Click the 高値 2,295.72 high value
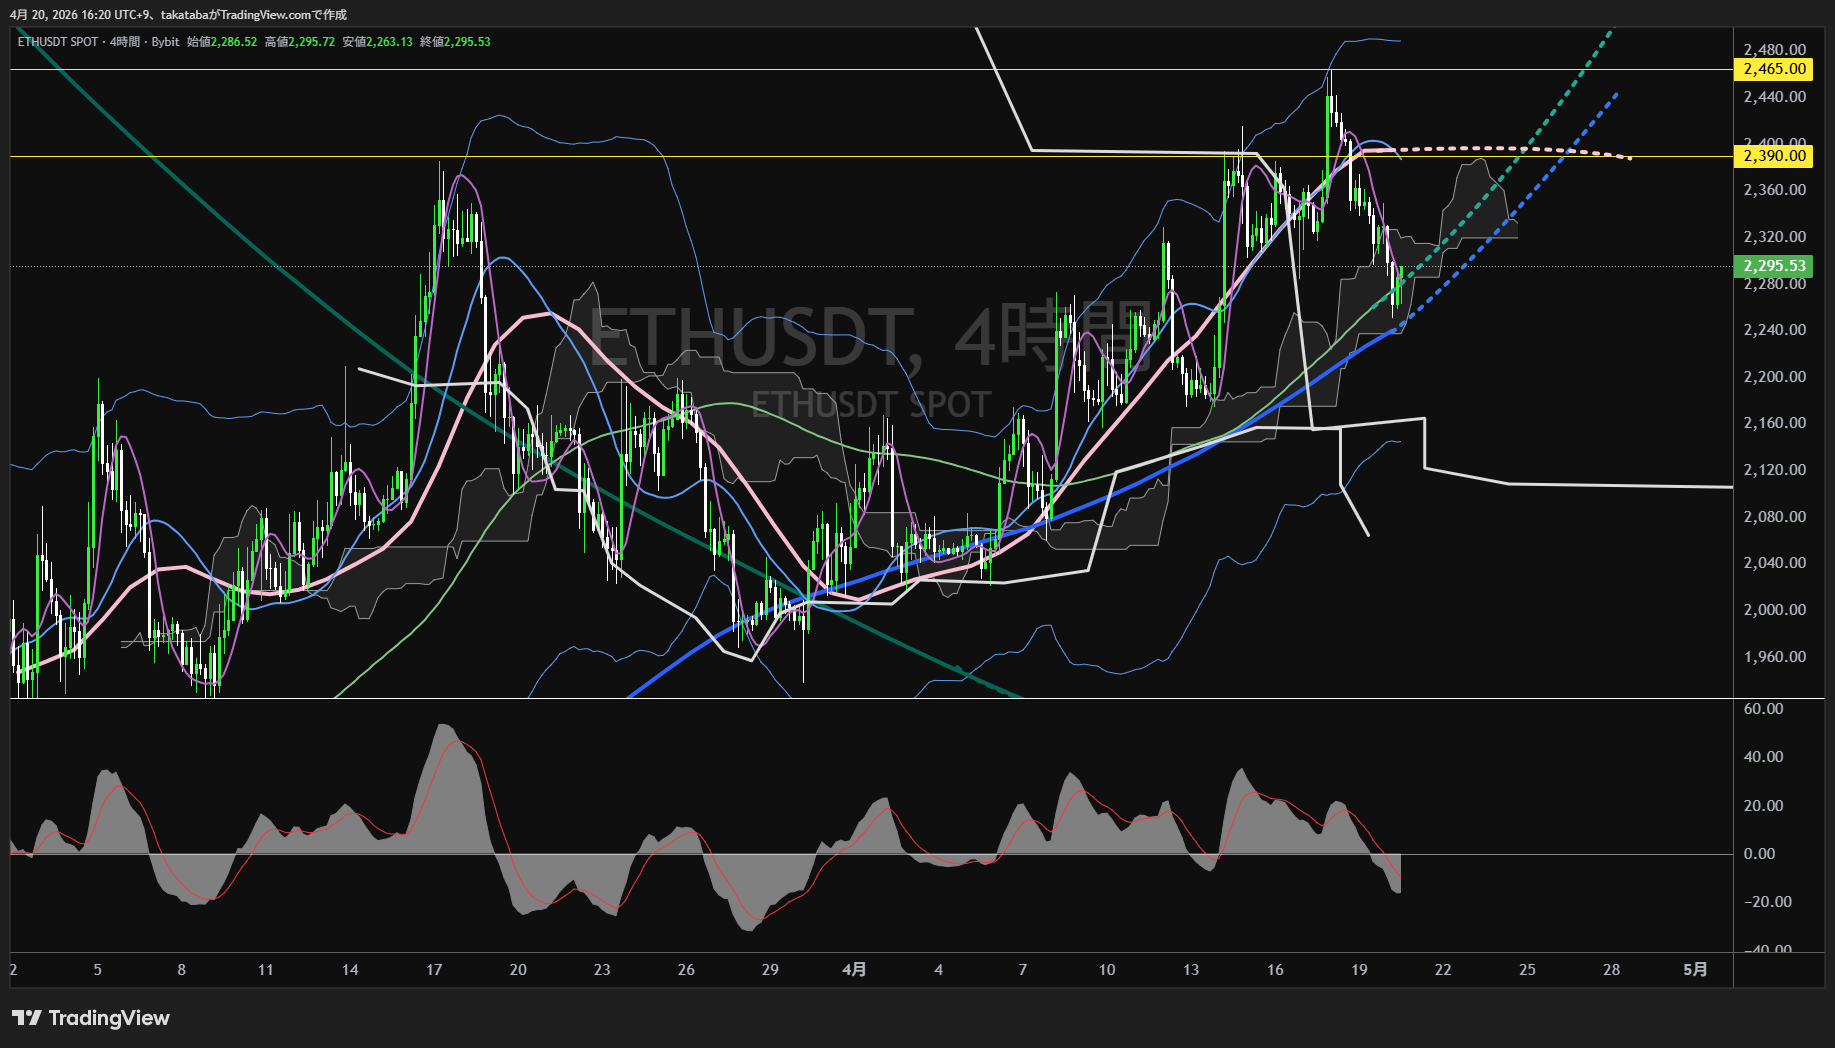The width and height of the screenshot is (1835, 1048). pos(311,42)
